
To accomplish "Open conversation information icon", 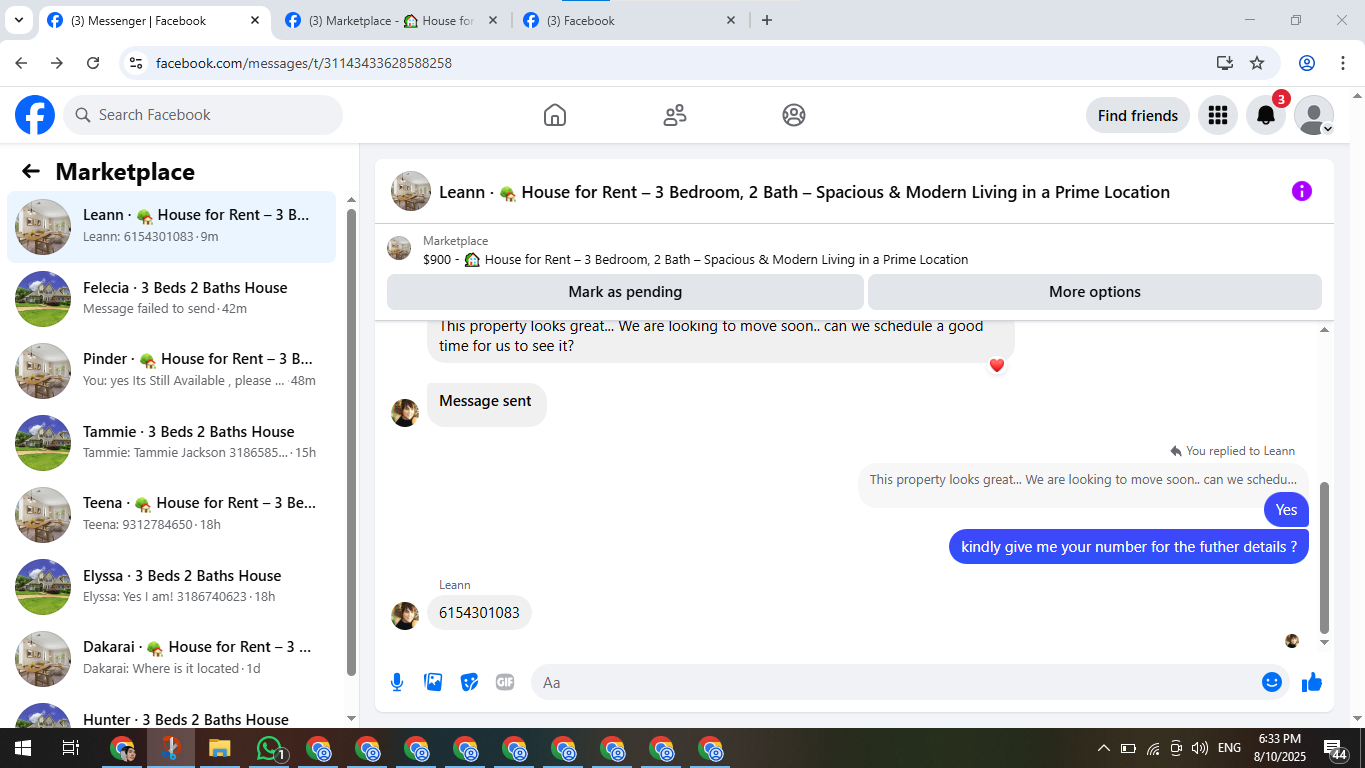I will pos(1301,191).
